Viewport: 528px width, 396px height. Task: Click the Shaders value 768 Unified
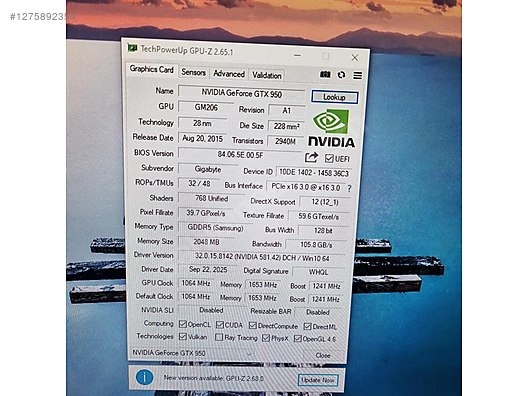211,198
